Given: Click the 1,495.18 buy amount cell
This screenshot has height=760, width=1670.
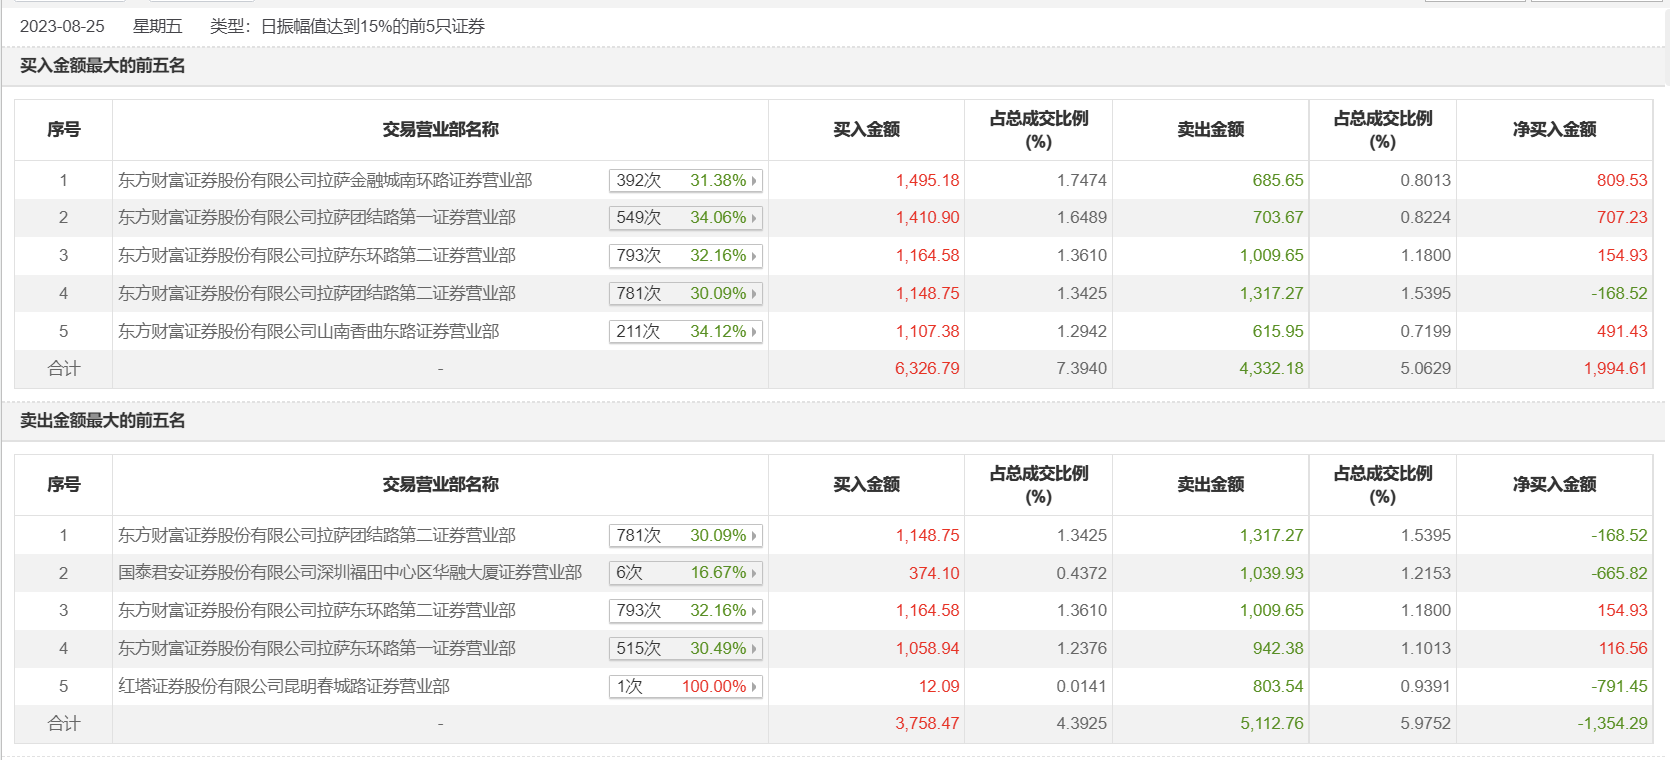Looking at the screenshot, I should click(x=927, y=181).
